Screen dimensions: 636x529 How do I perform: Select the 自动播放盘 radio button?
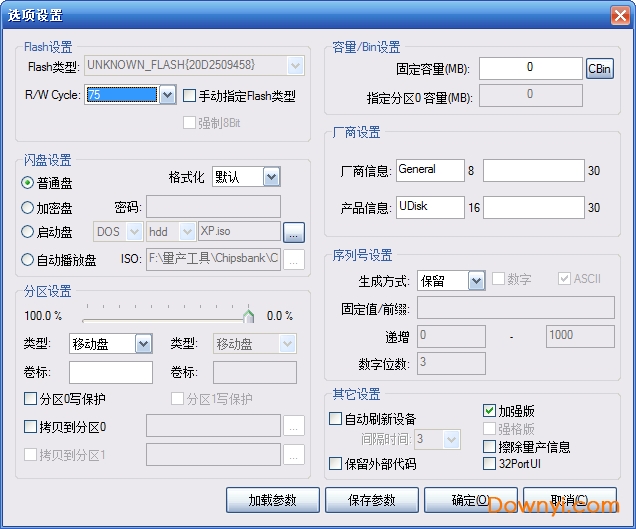pyautogui.click(x=28, y=260)
